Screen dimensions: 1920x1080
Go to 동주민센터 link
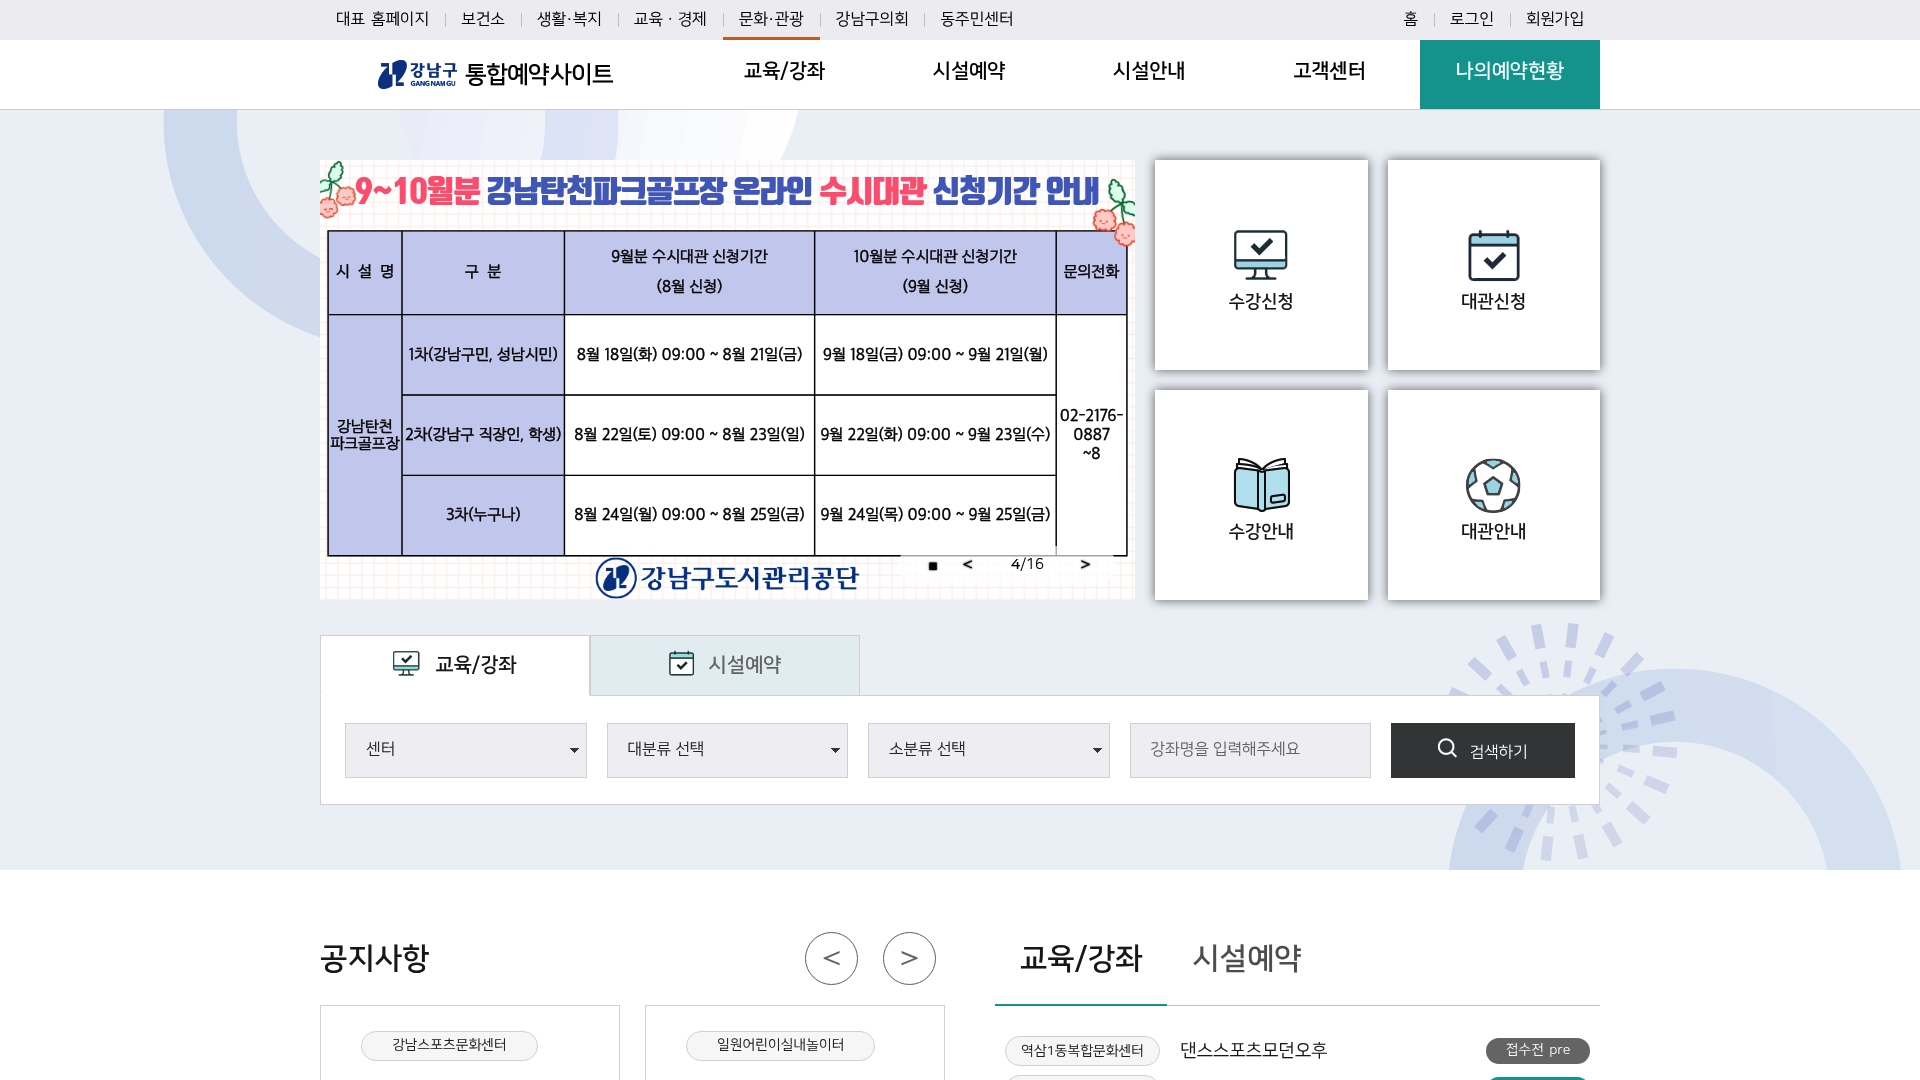pos(977,19)
